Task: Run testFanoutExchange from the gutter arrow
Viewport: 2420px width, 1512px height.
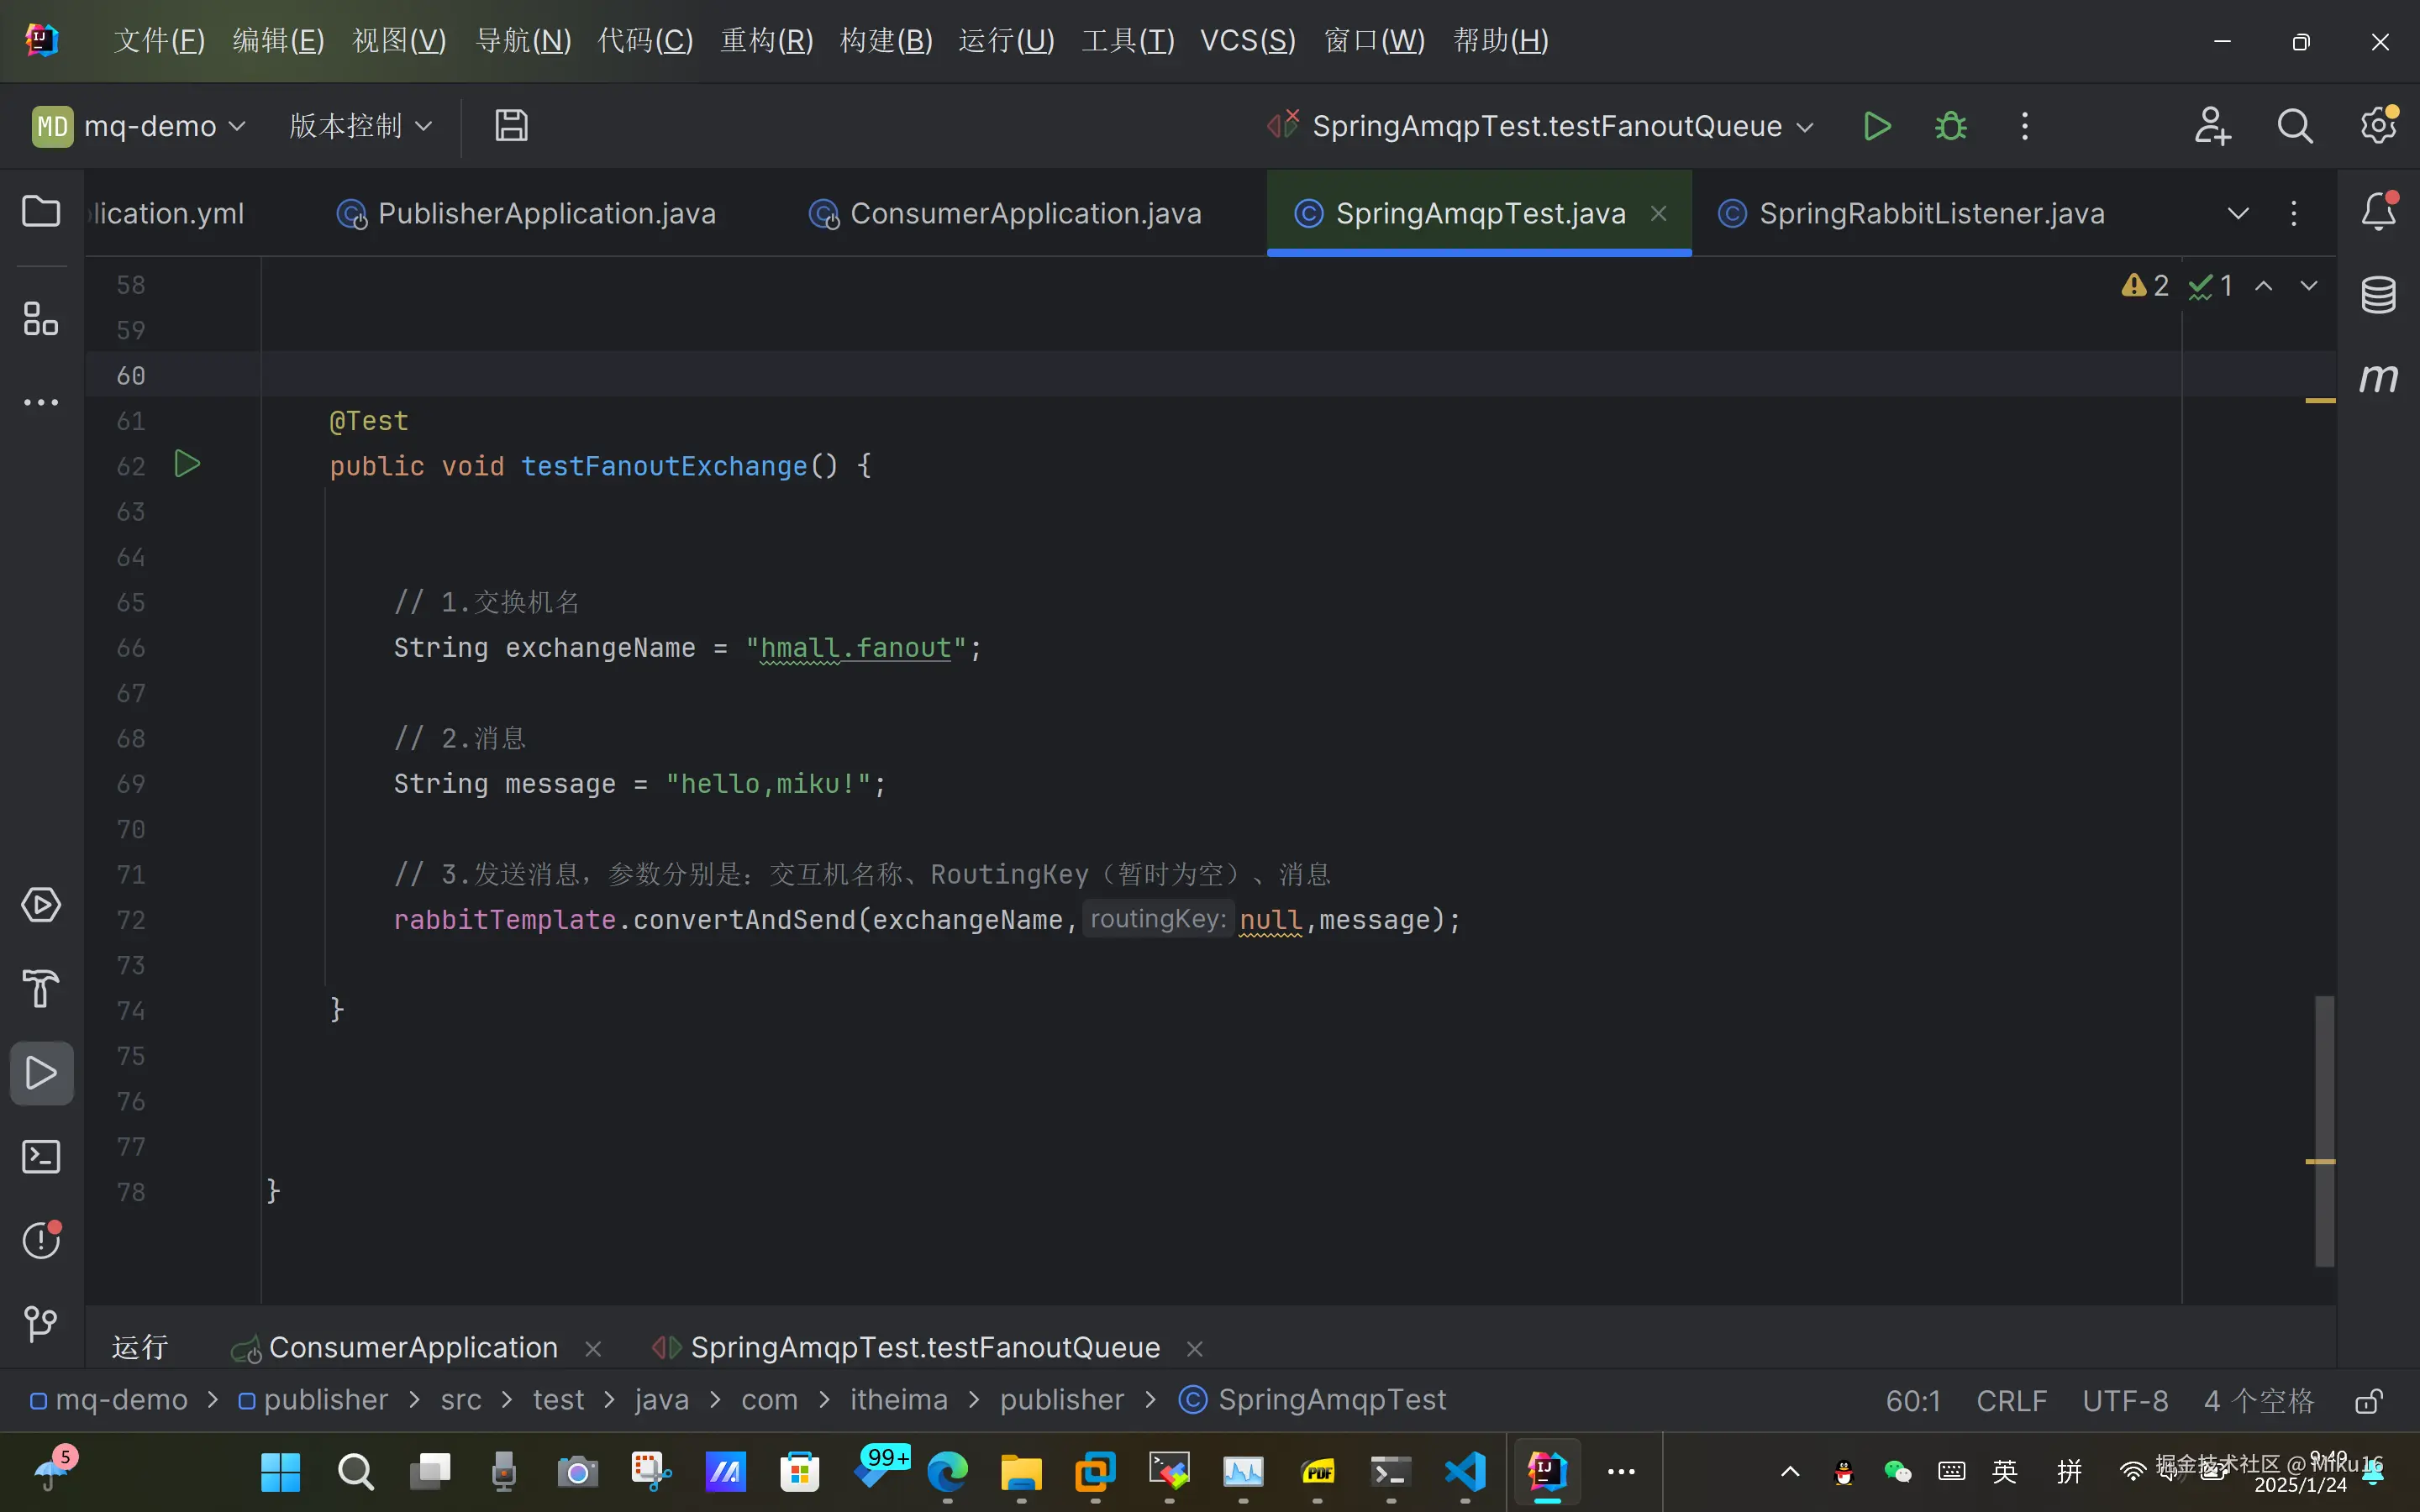Action: (x=187, y=464)
